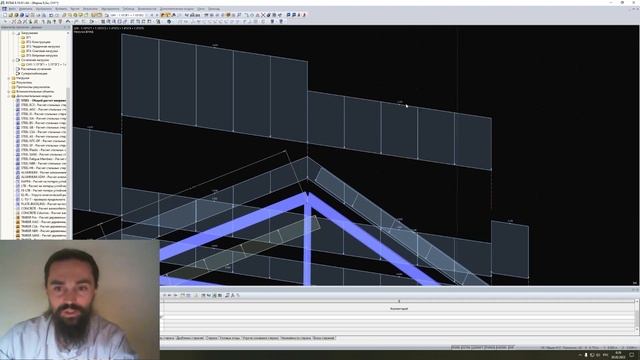Viewport: 640px width, 360px height.
Task: Click the STEEL Fatigue Members module icon
Action: coord(18,159)
